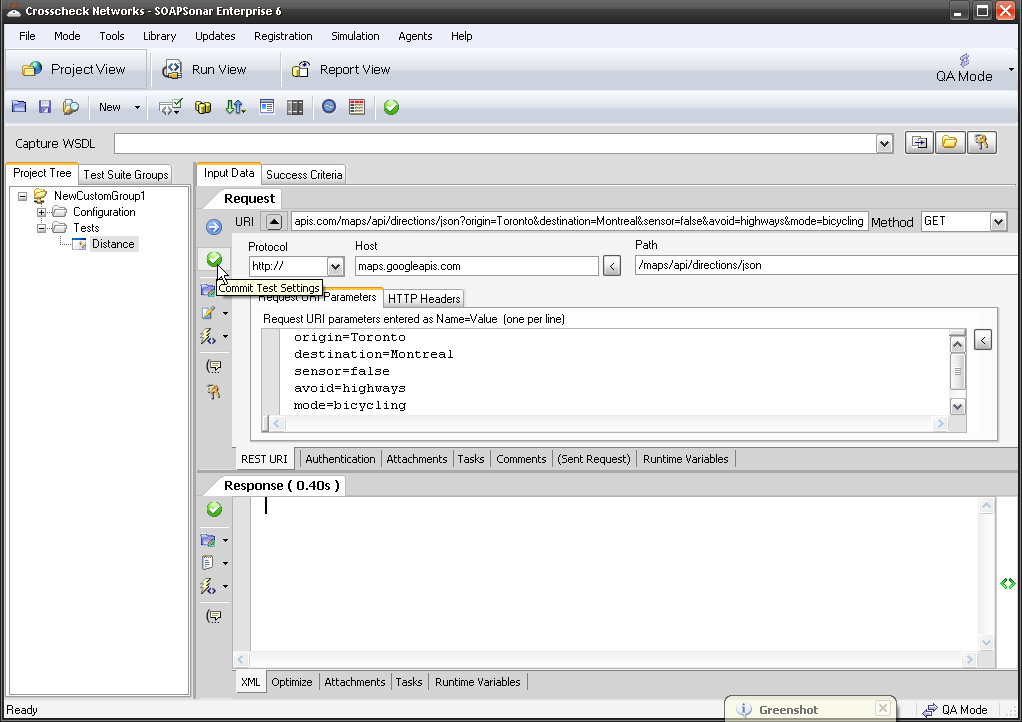Viewport: 1022px width, 722px height.
Task: Click the New toolbar button
Action: [110, 108]
